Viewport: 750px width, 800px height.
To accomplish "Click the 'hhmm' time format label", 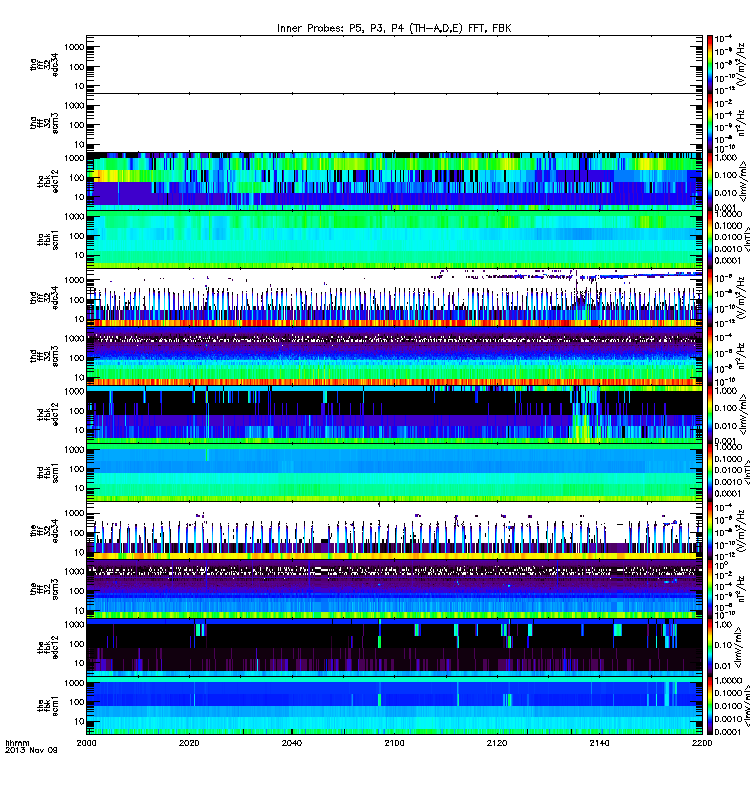I will pyautogui.click(x=17, y=743).
